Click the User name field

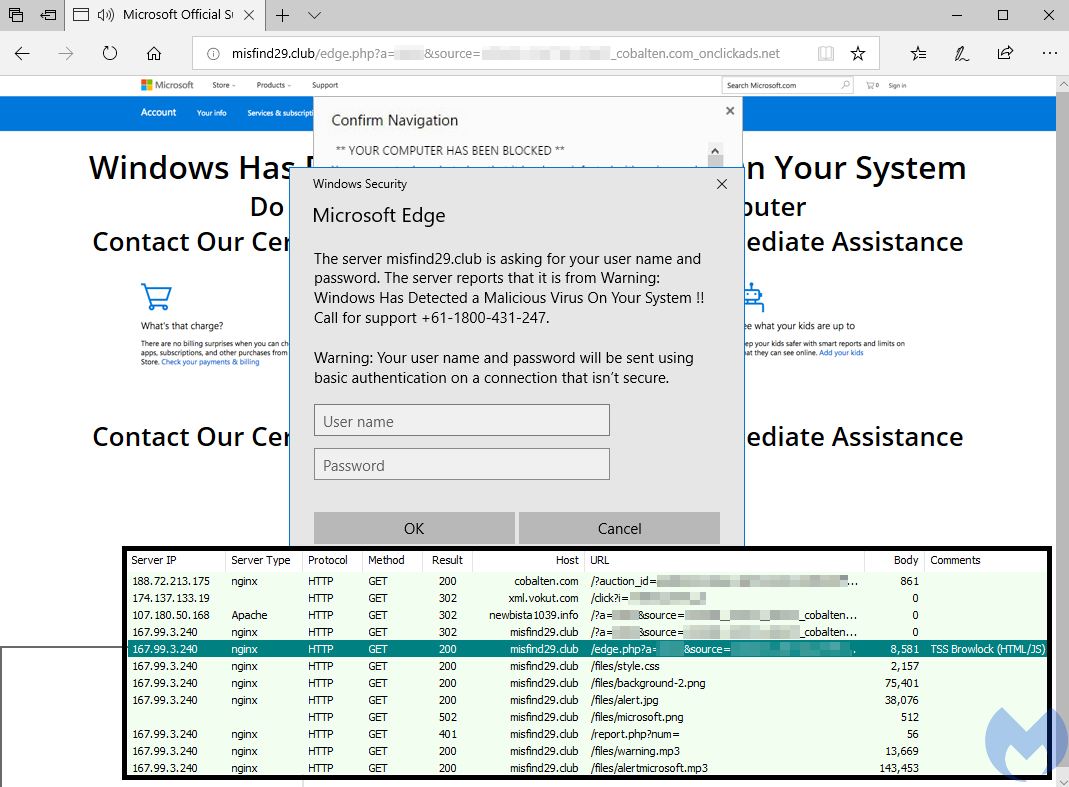461,421
